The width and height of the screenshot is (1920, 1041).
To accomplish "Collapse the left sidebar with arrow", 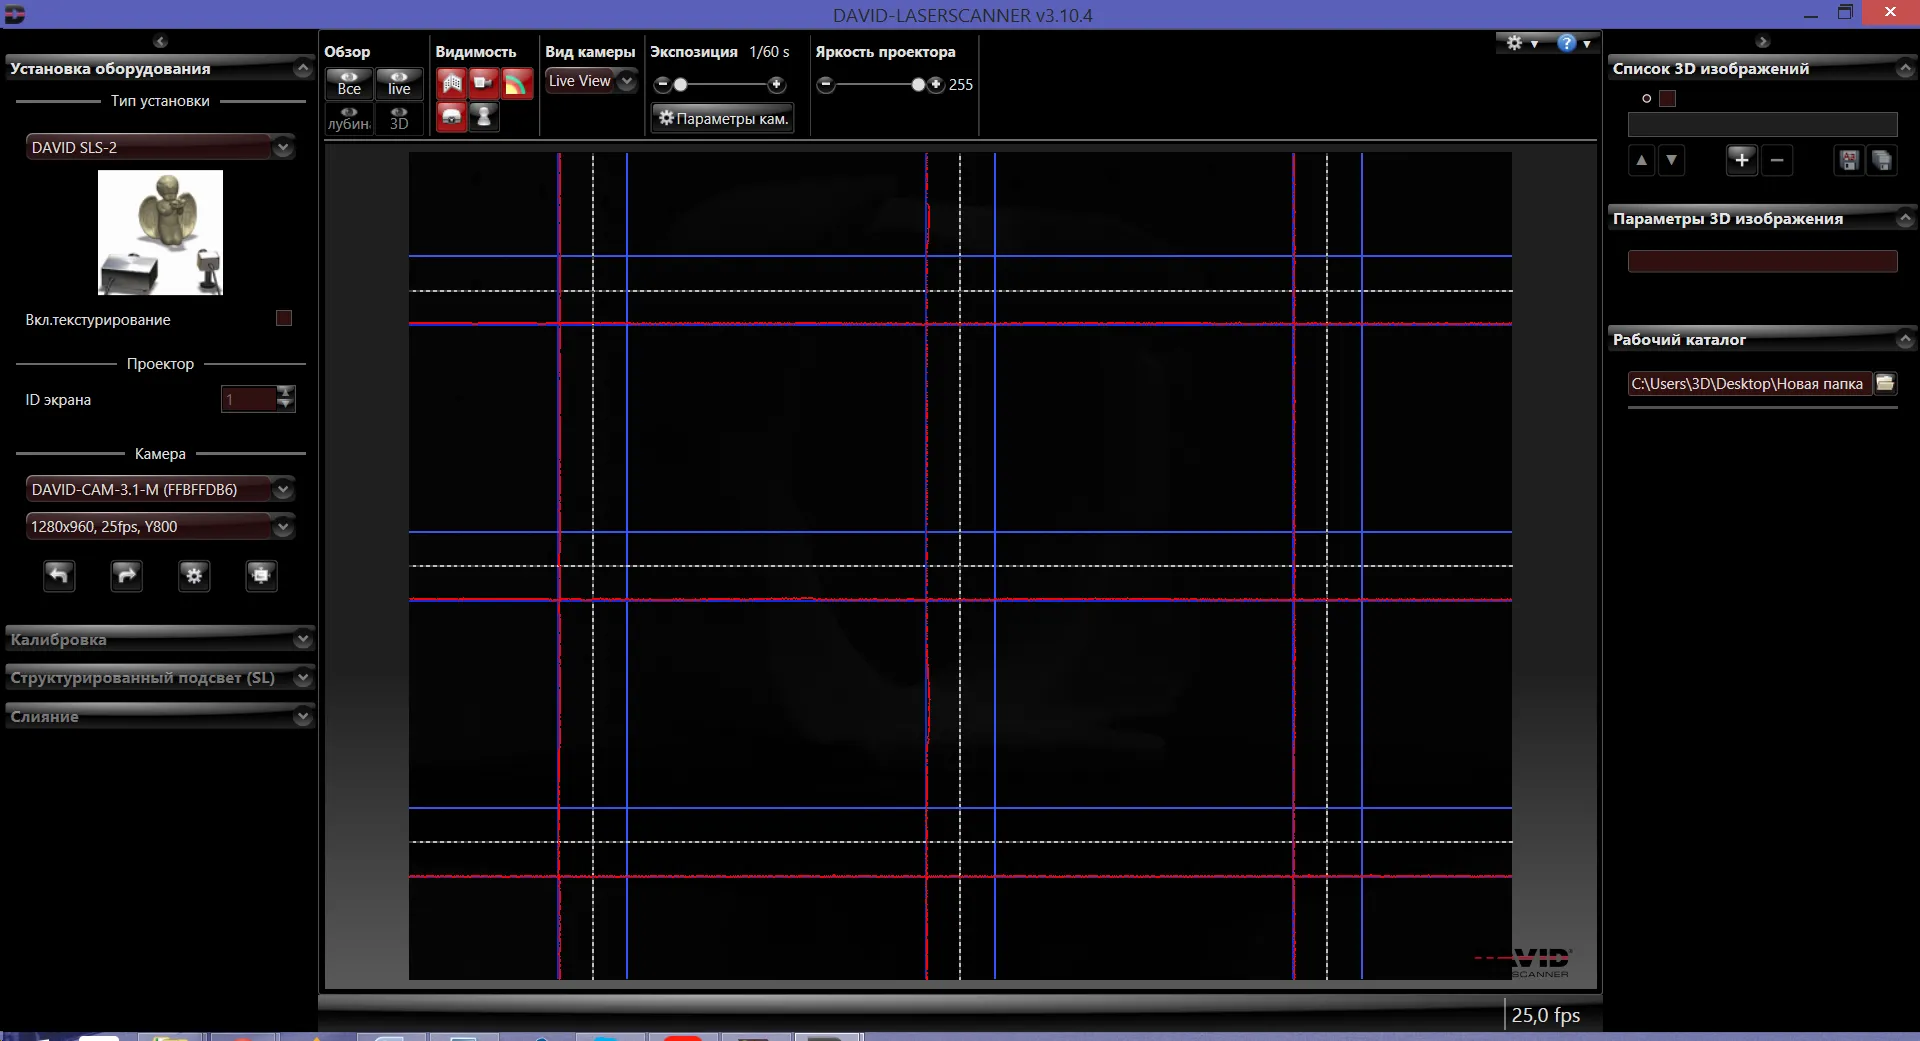I will click(160, 41).
